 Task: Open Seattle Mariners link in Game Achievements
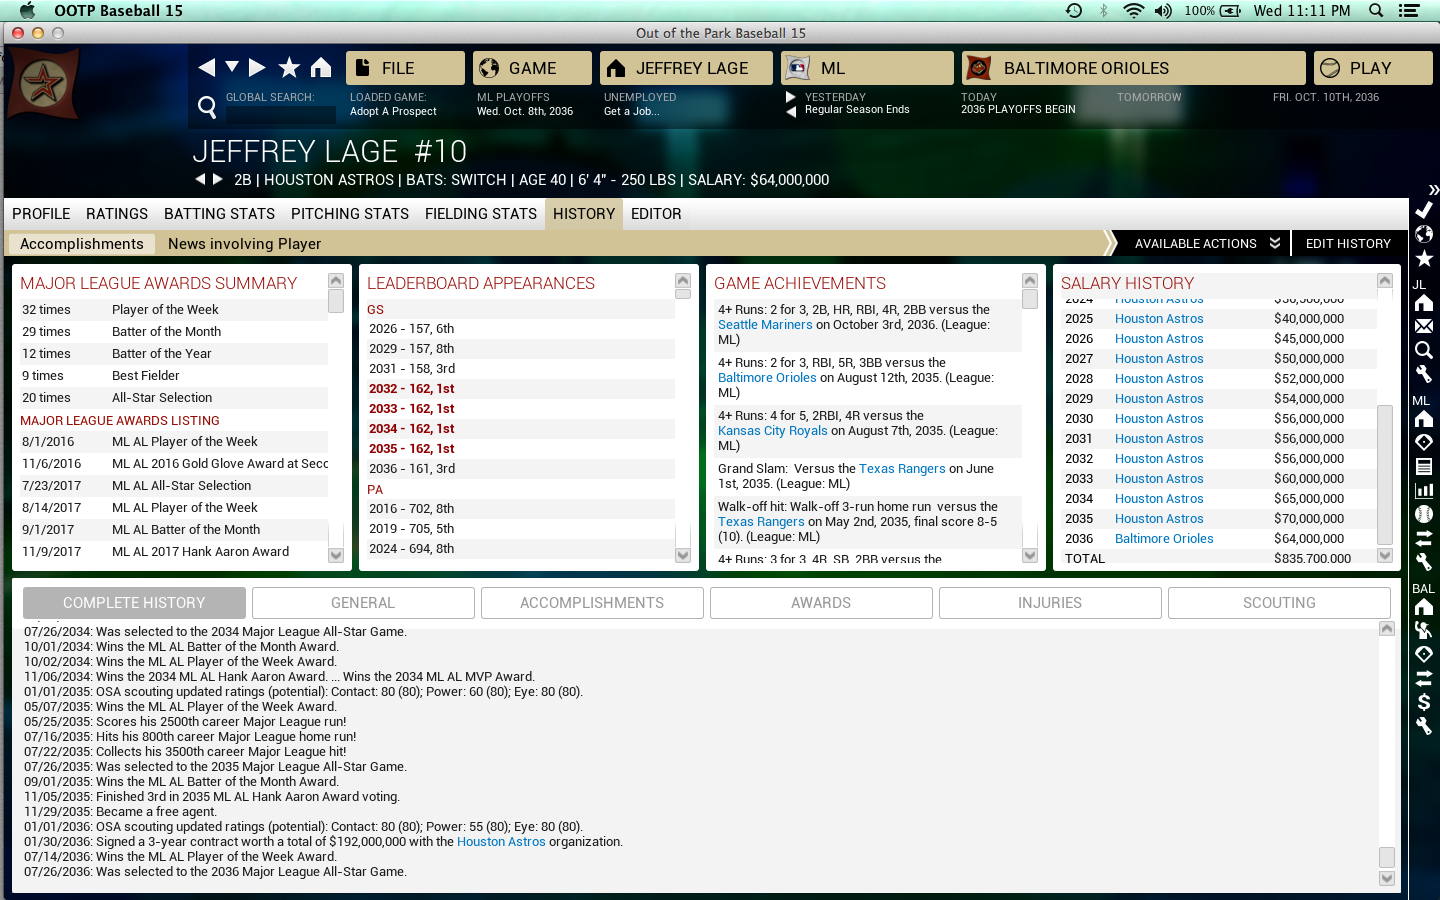point(765,325)
